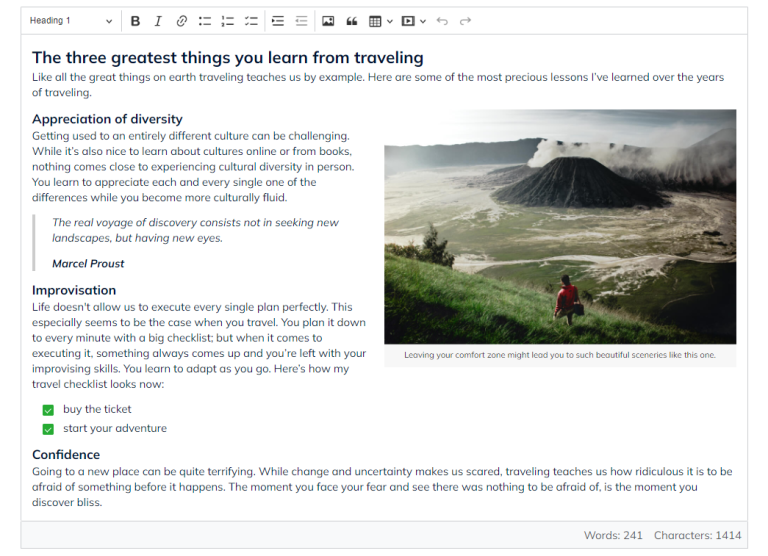Create a bulleted list
The width and height of the screenshot is (768, 556).
click(205, 21)
